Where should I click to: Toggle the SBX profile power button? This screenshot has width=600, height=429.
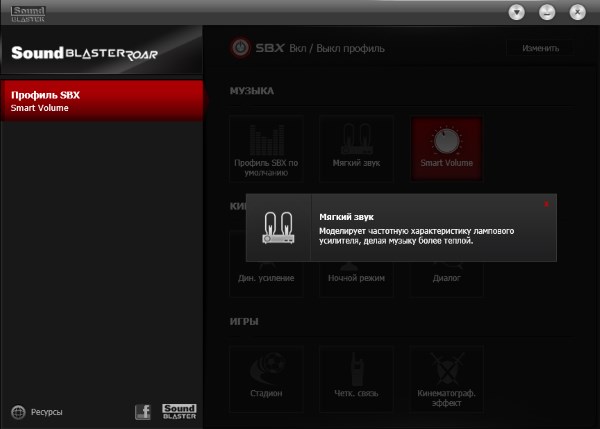[x=240, y=48]
